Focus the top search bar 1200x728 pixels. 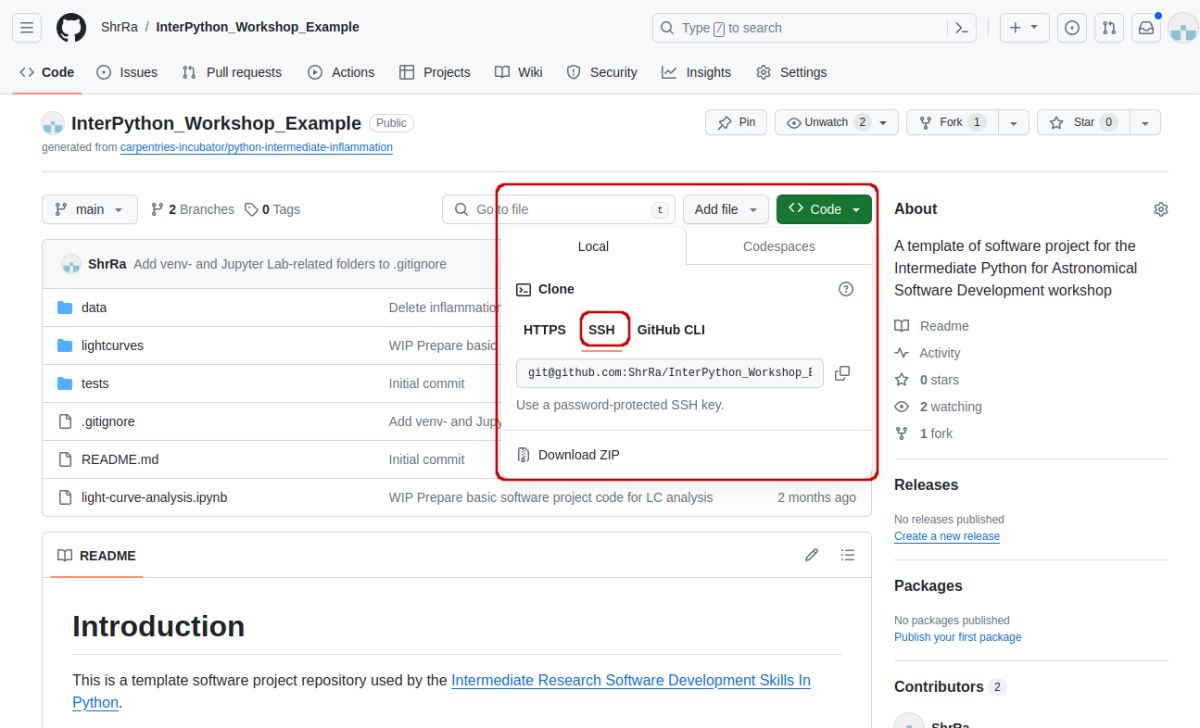[799, 28]
